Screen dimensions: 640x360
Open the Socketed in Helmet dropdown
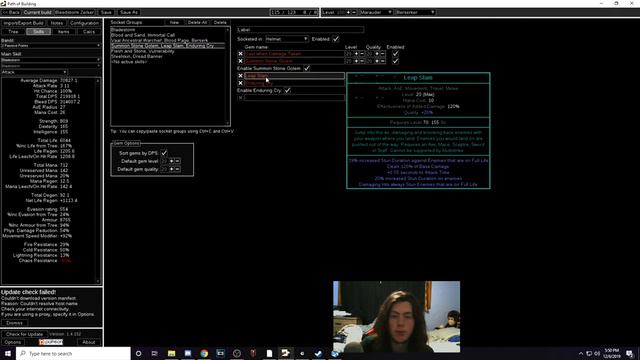pos(287,39)
